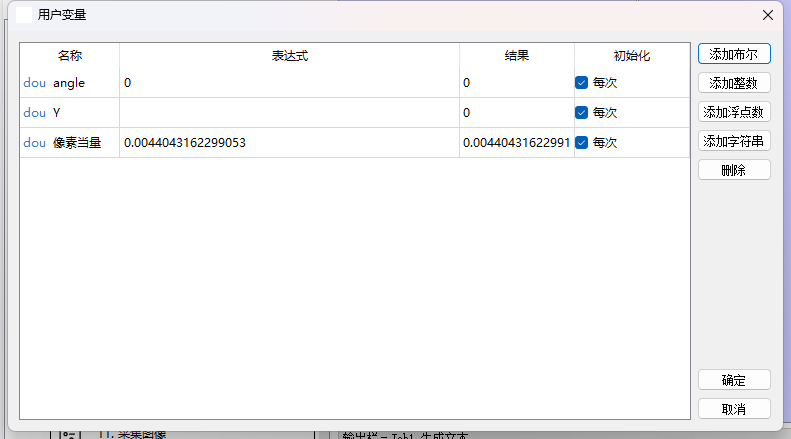
Task: Click the 用户变量 window title icon
Action: (x=24, y=15)
